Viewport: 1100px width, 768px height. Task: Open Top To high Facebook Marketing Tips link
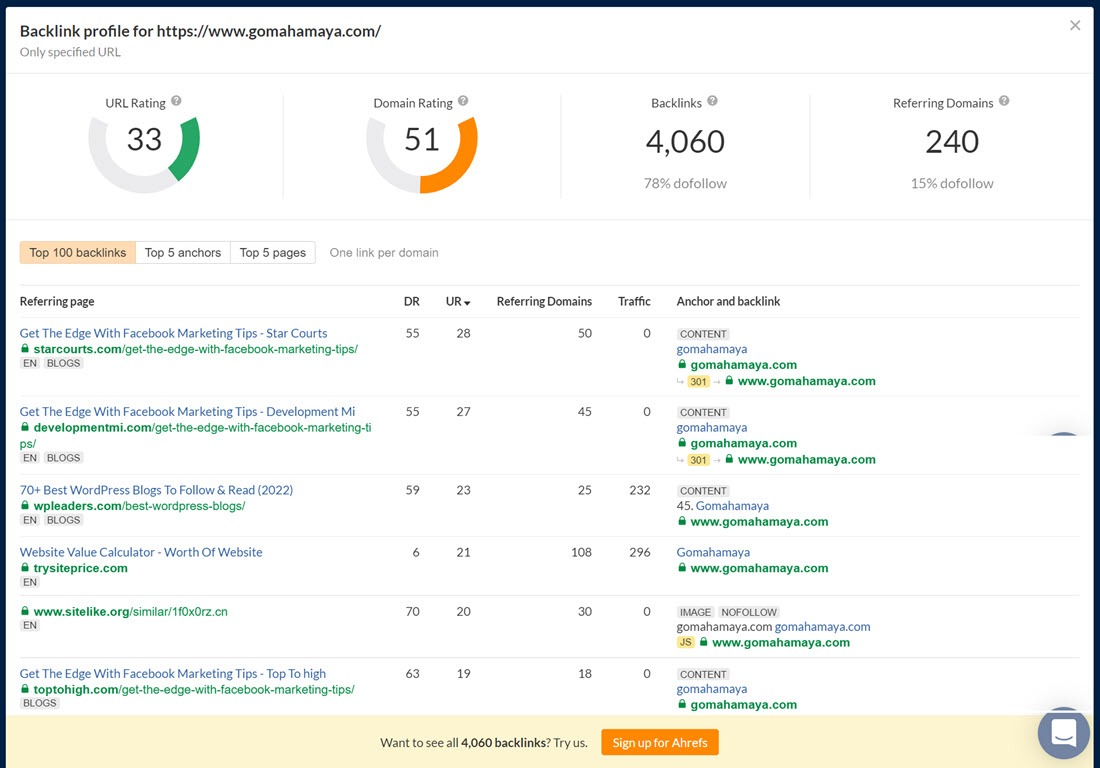173,673
